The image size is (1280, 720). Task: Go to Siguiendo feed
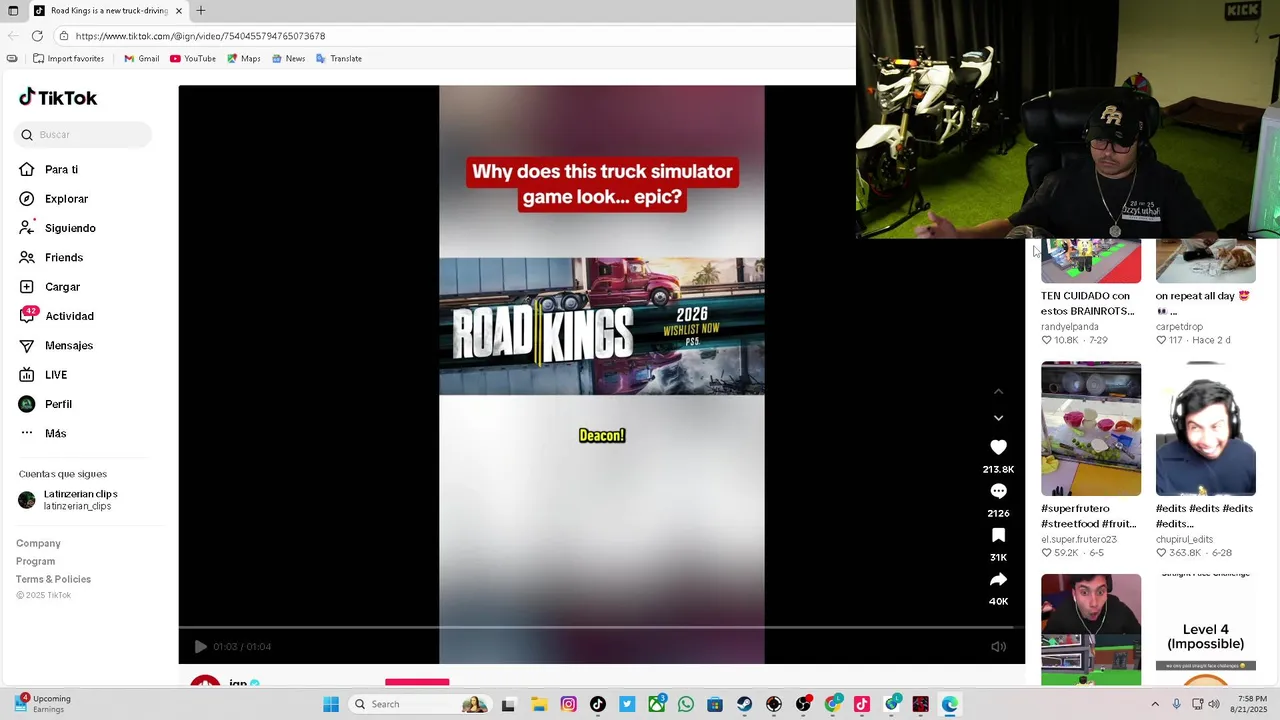click(70, 228)
